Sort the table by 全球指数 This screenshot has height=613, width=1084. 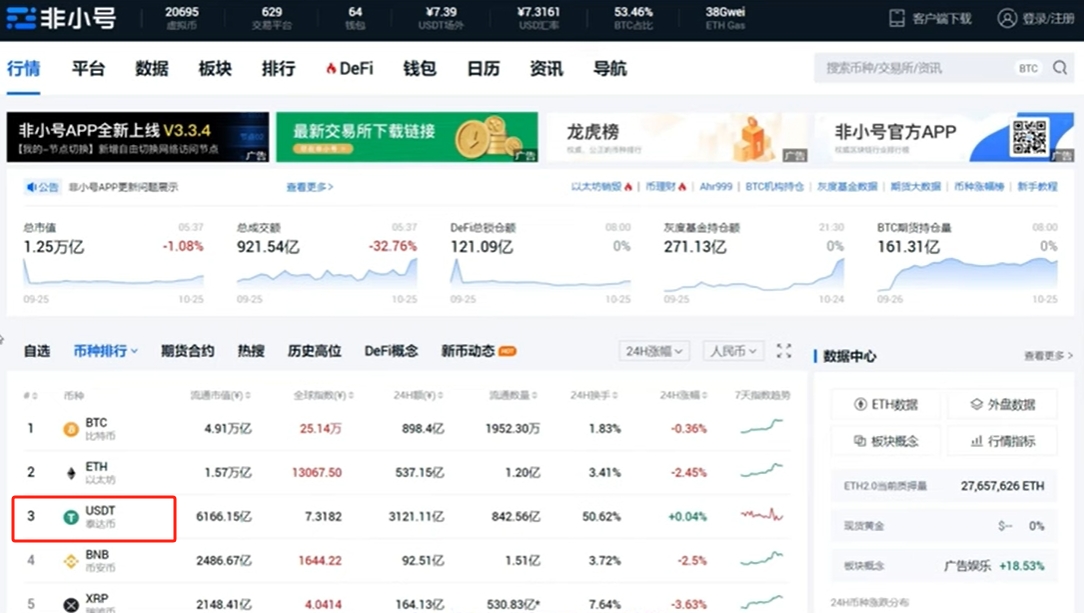click(324, 395)
